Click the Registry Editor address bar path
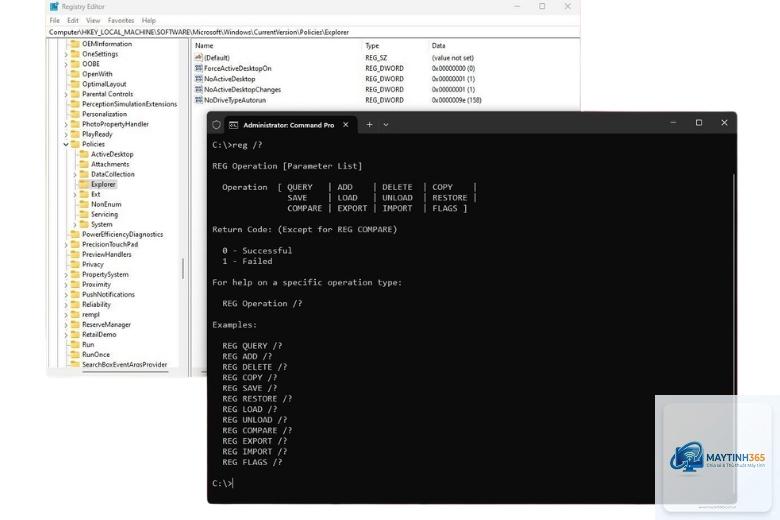This screenshot has width=780, height=520. [199, 32]
